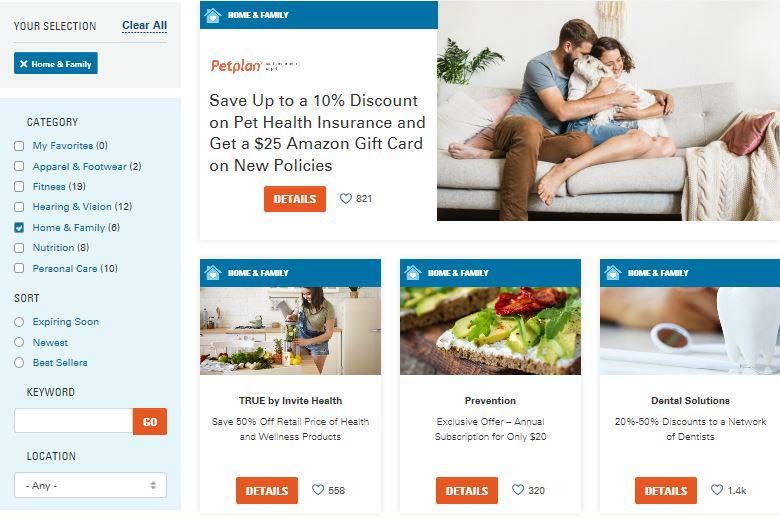Remove Home & Family filter chip
The height and width of the screenshot is (518, 780).
coord(56,64)
